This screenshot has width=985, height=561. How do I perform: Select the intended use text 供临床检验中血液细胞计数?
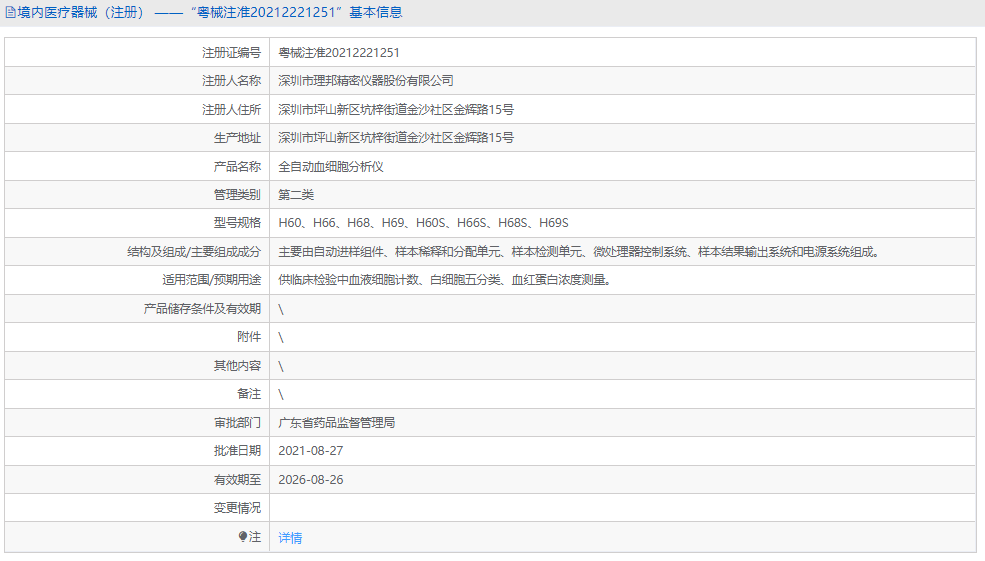[445, 280]
